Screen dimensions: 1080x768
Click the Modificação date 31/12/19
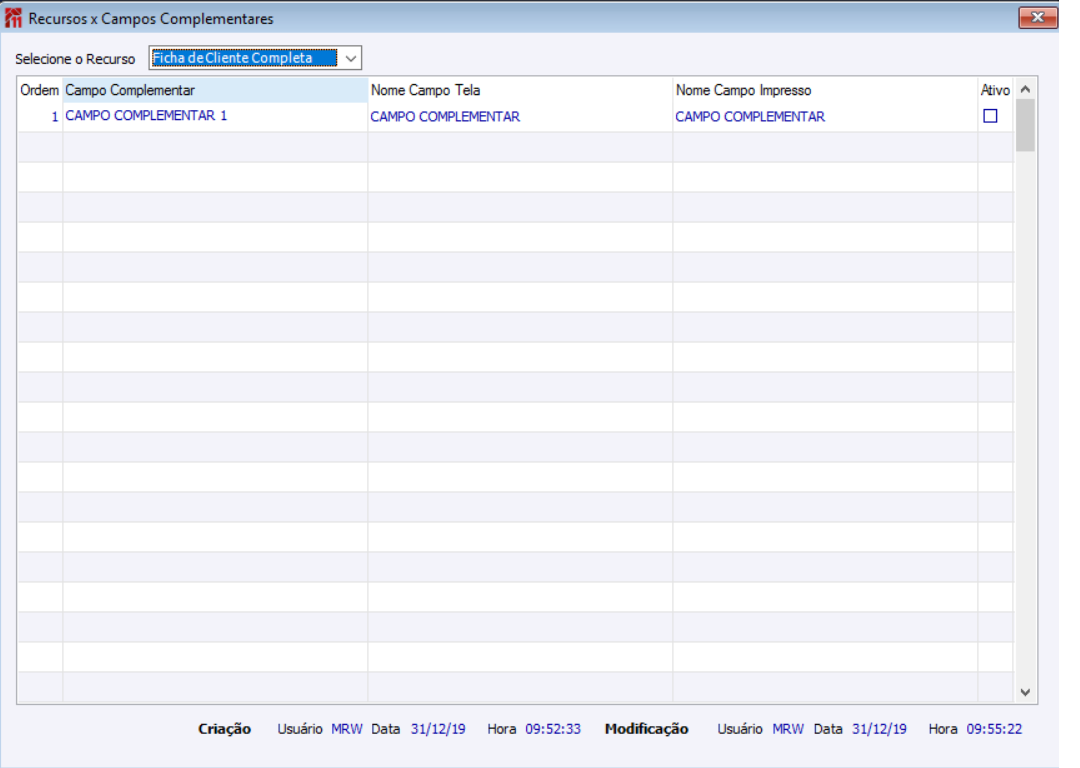[880, 729]
